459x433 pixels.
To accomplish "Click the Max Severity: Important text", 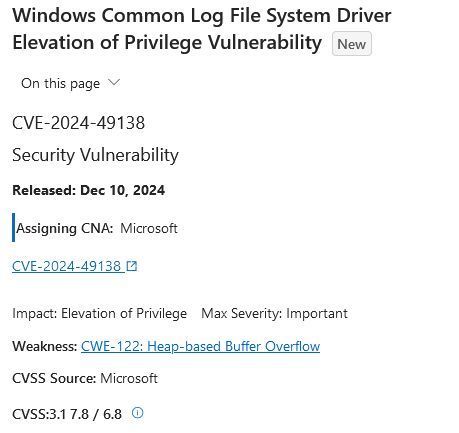I will (274, 314).
